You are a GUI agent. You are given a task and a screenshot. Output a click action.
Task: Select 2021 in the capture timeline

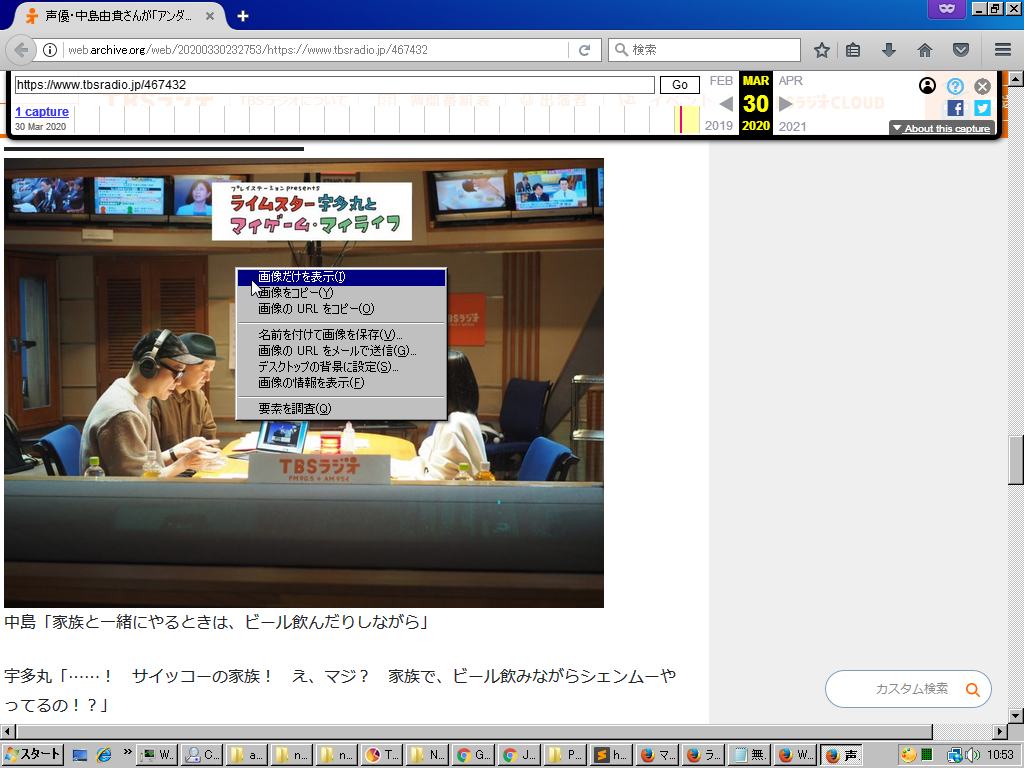tap(792, 127)
